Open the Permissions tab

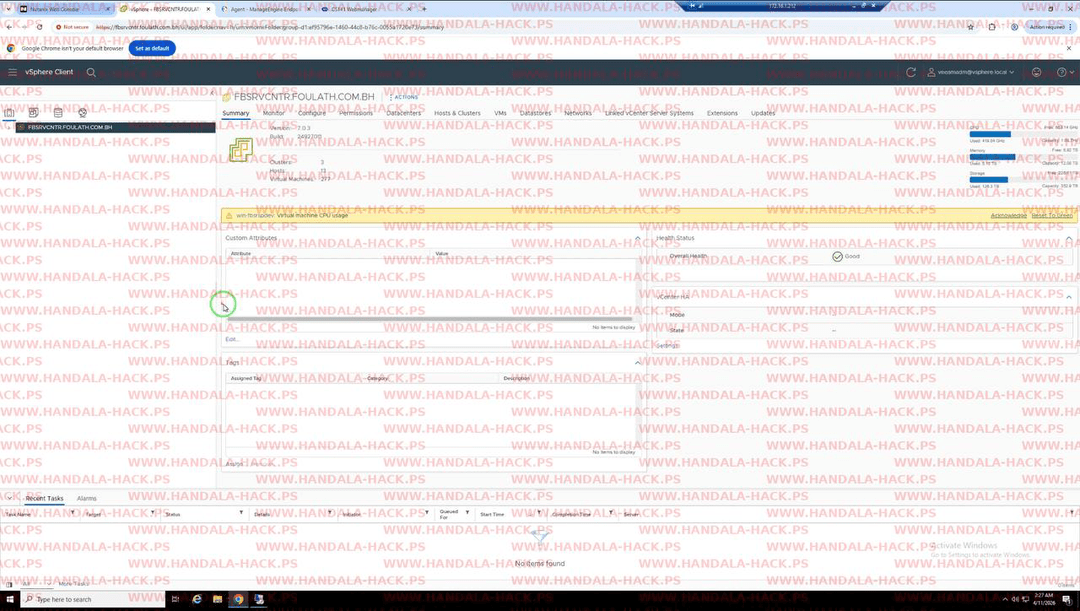point(355,113)
